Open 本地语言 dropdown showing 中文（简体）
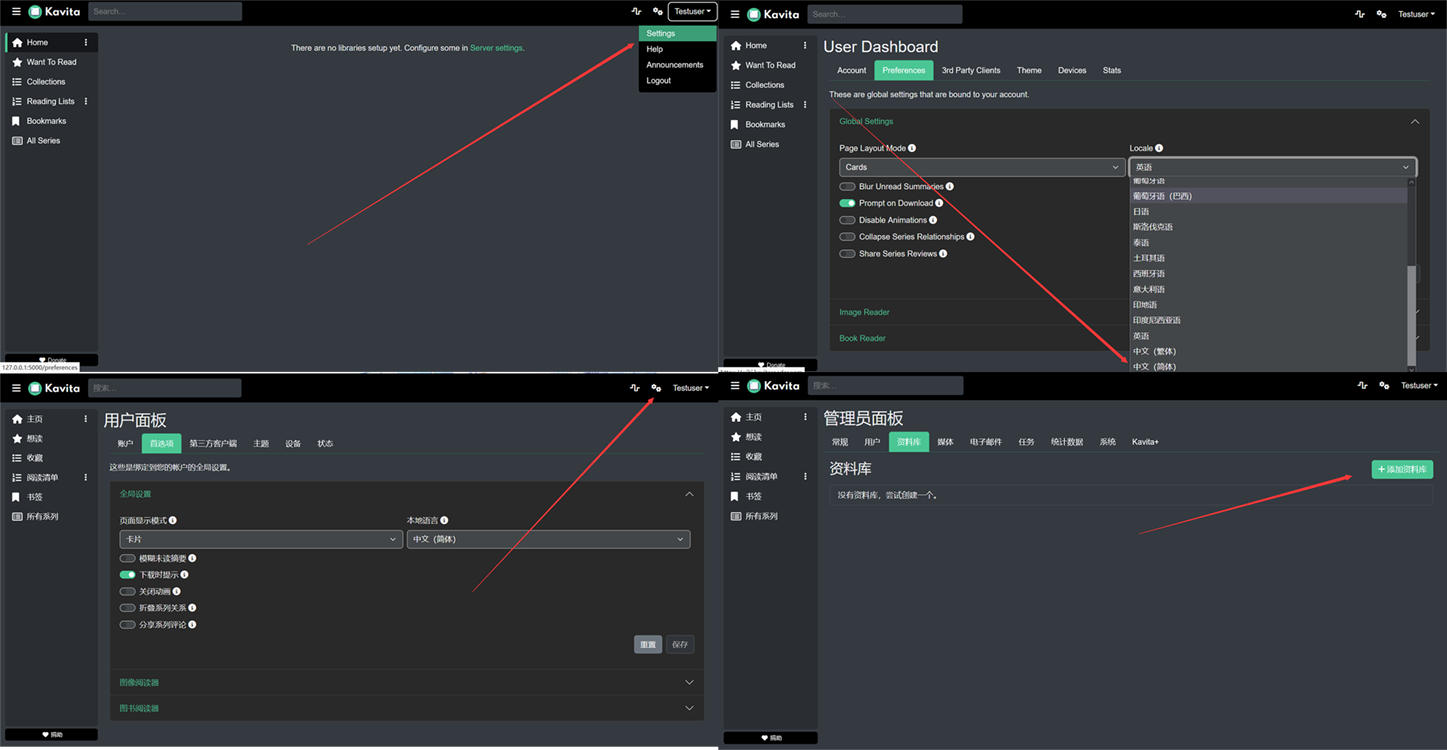Viewport: 1447px width, 750px height. point(548,539)
